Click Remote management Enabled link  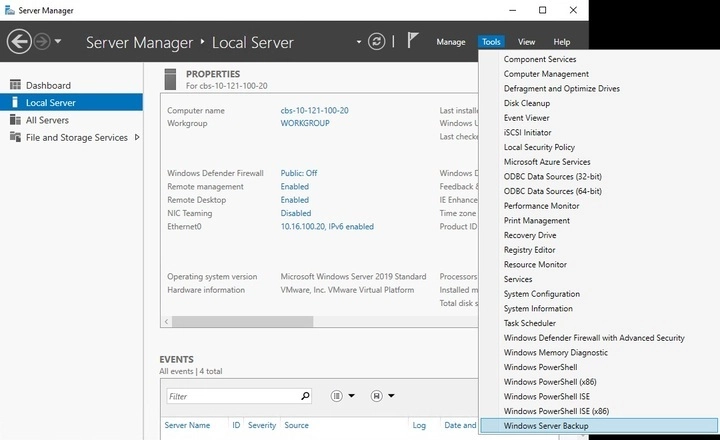295,187
